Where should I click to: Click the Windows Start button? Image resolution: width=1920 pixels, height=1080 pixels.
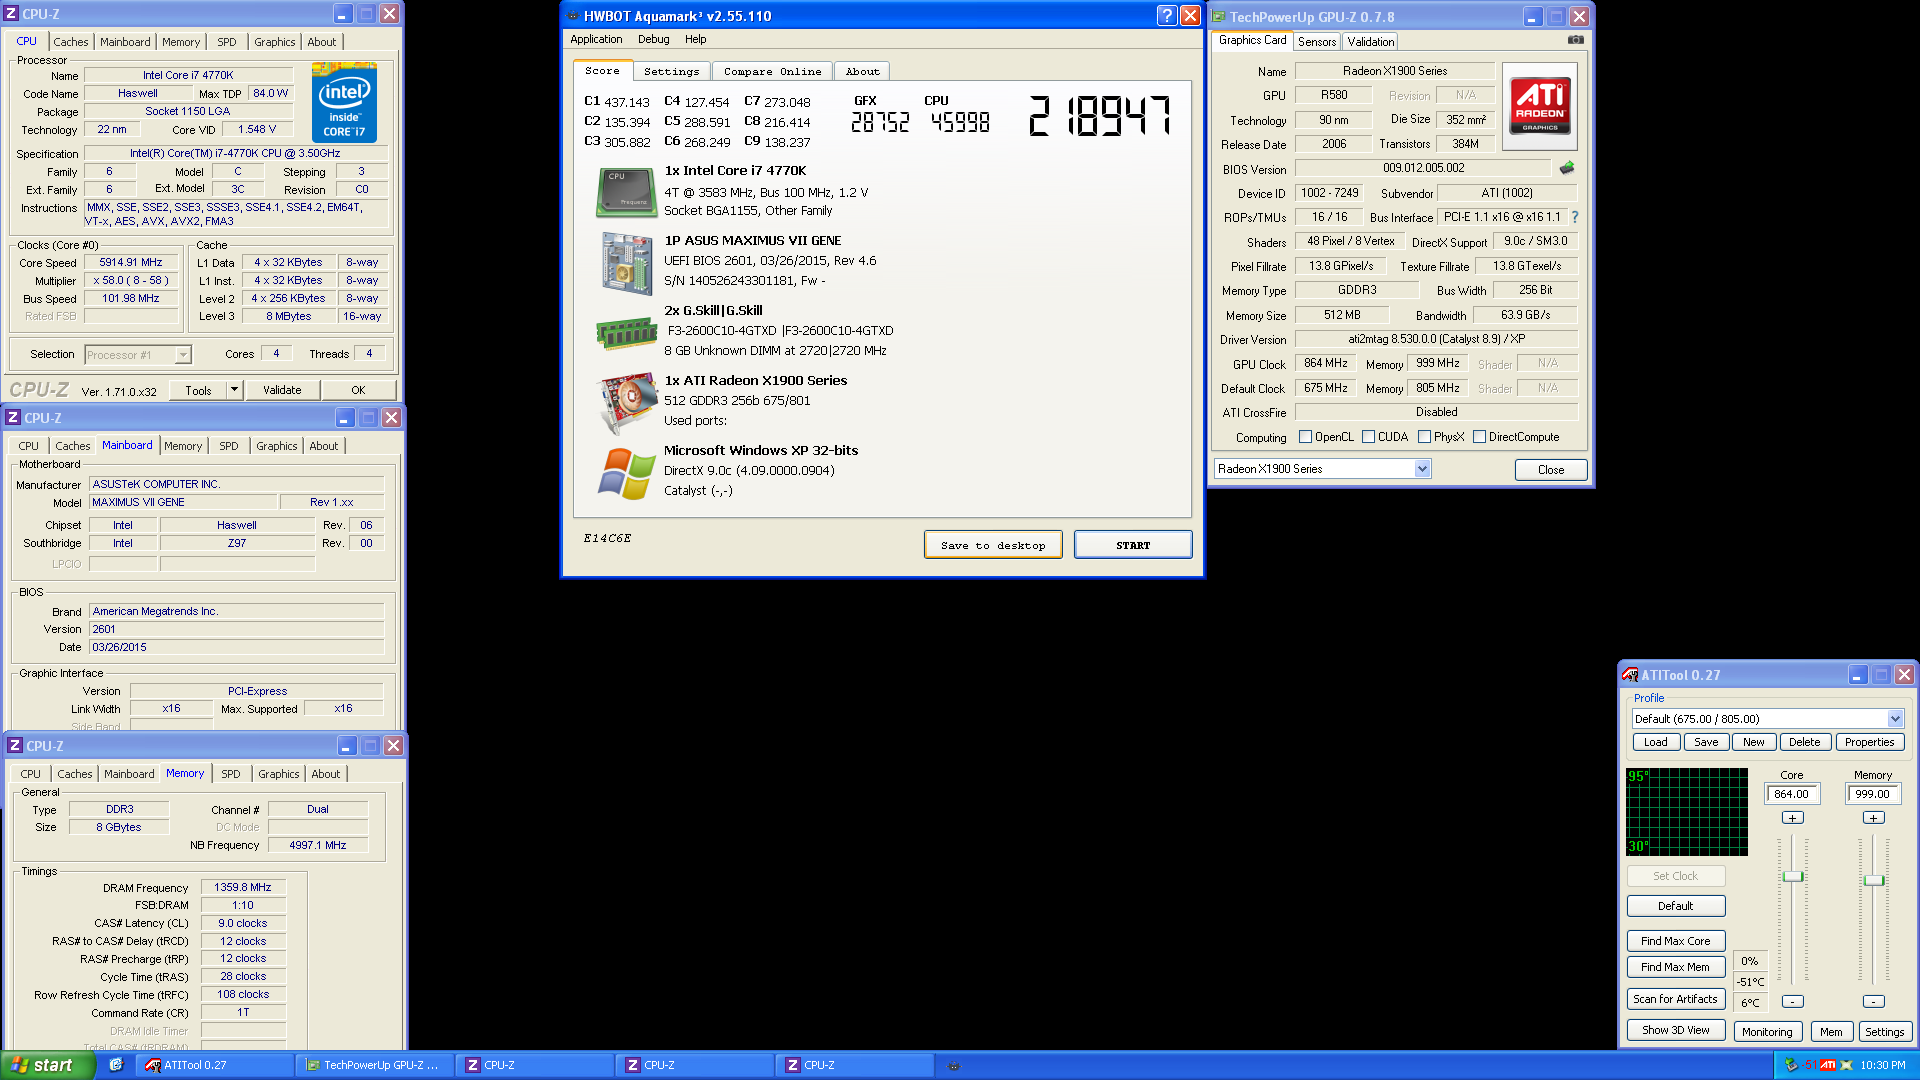click(x=47, y=1065)
